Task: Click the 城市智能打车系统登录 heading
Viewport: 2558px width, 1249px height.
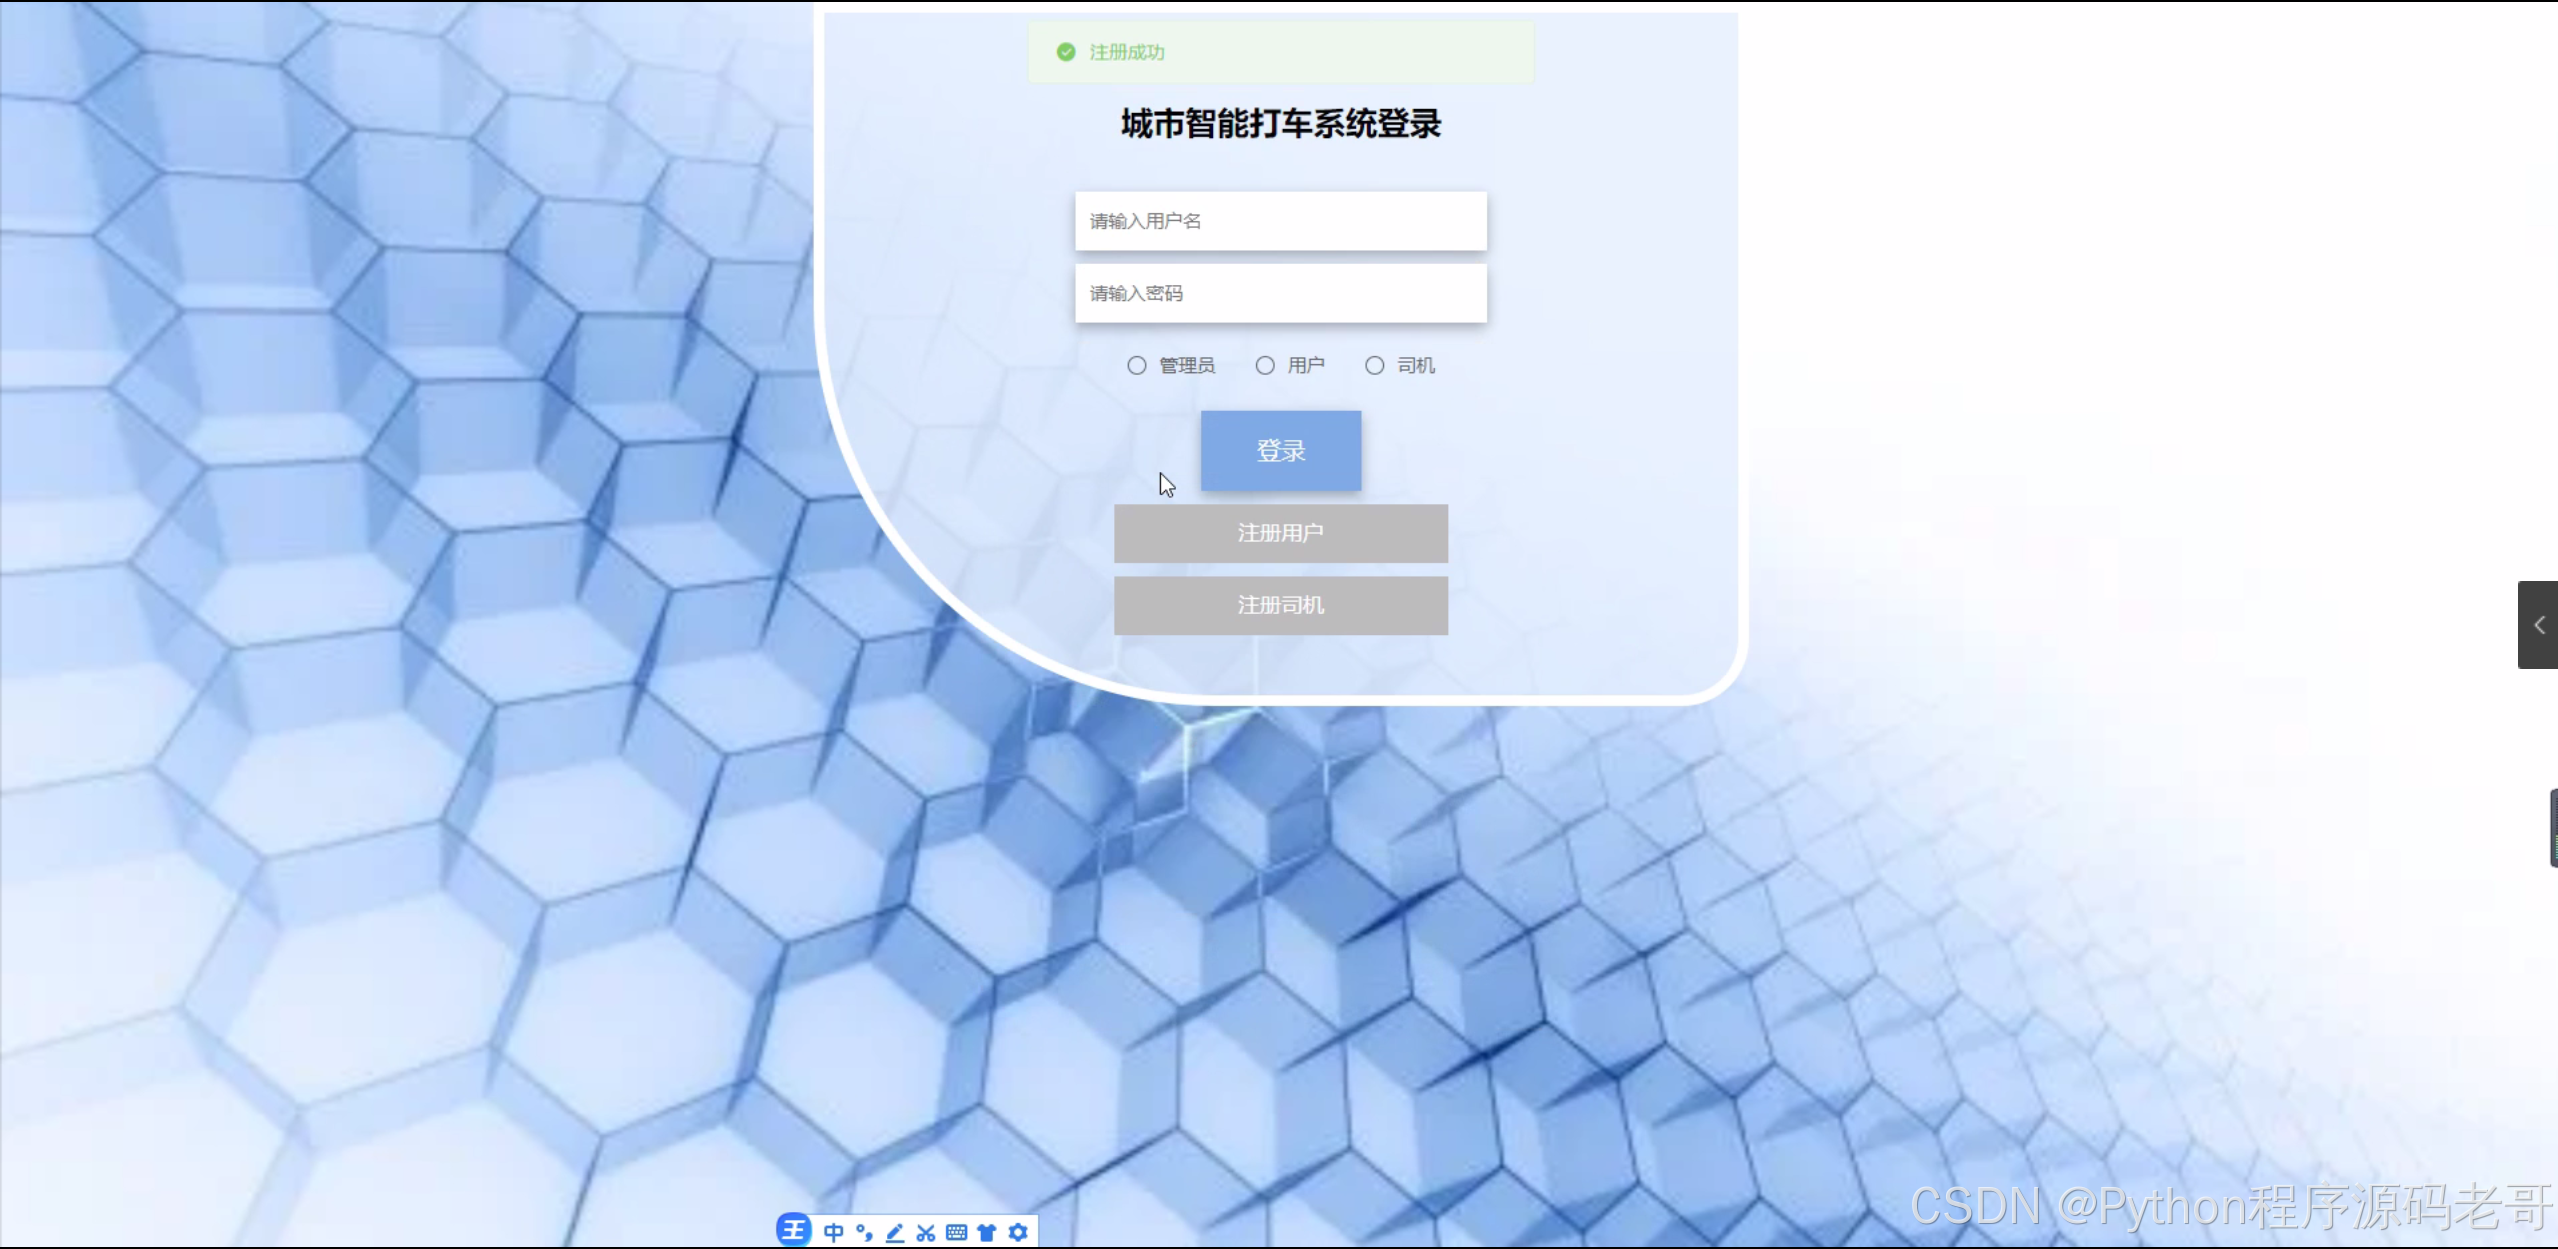Action: [1280, 124]
